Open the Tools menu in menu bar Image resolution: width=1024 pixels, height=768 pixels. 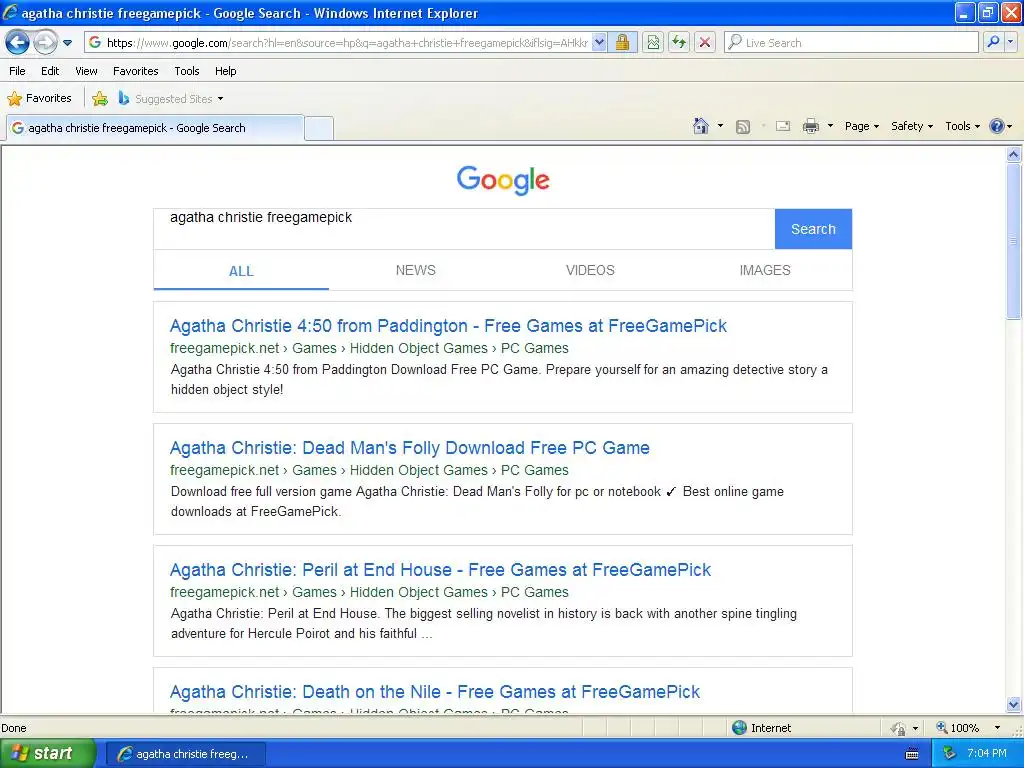187,71
